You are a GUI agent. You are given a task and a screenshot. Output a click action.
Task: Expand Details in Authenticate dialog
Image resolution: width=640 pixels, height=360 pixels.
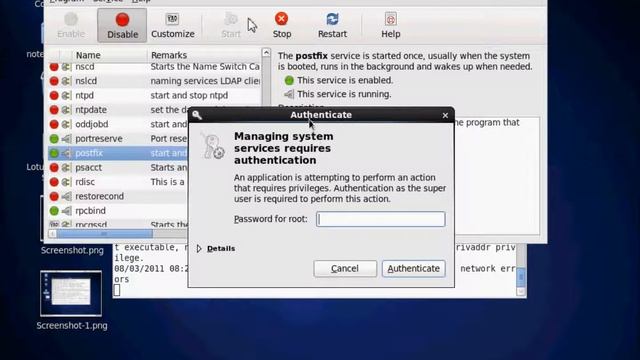click(216, 248)
